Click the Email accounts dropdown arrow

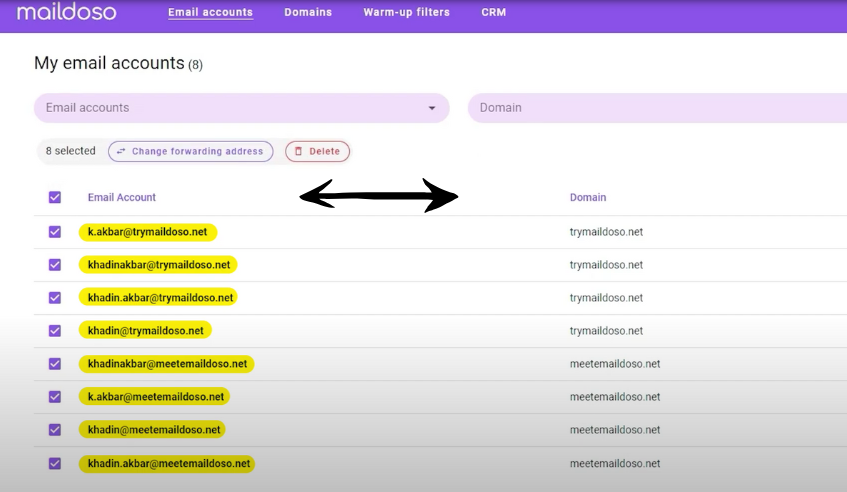pos(432,108)
